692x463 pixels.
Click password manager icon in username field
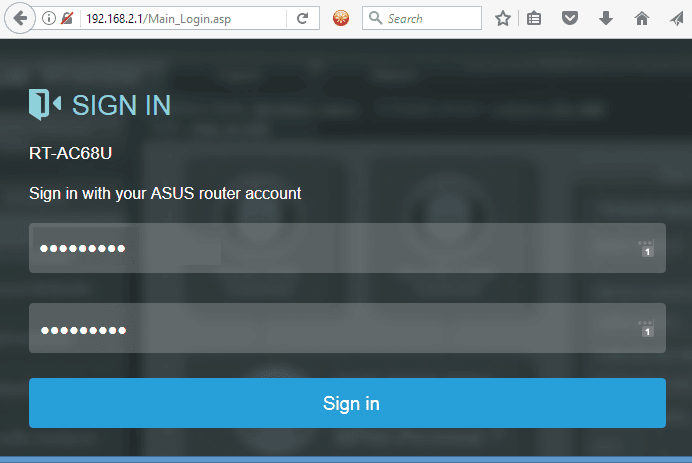(x=647, y=248)
